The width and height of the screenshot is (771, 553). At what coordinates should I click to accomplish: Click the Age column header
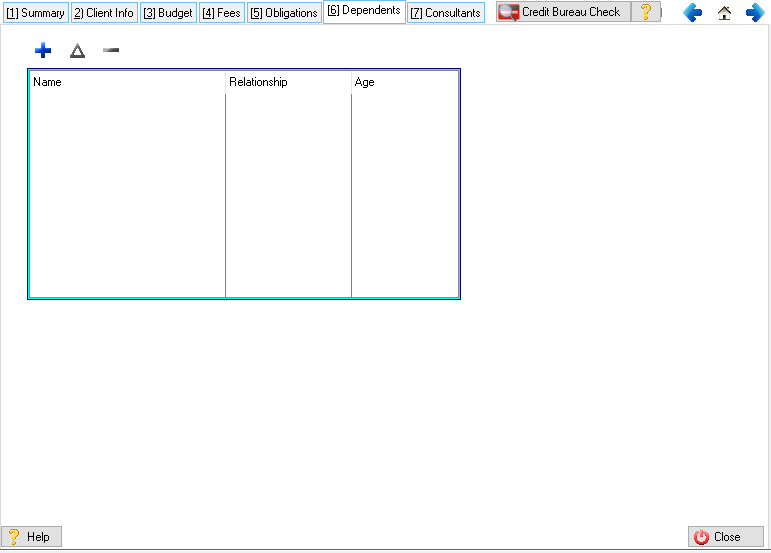coord(404,82)
